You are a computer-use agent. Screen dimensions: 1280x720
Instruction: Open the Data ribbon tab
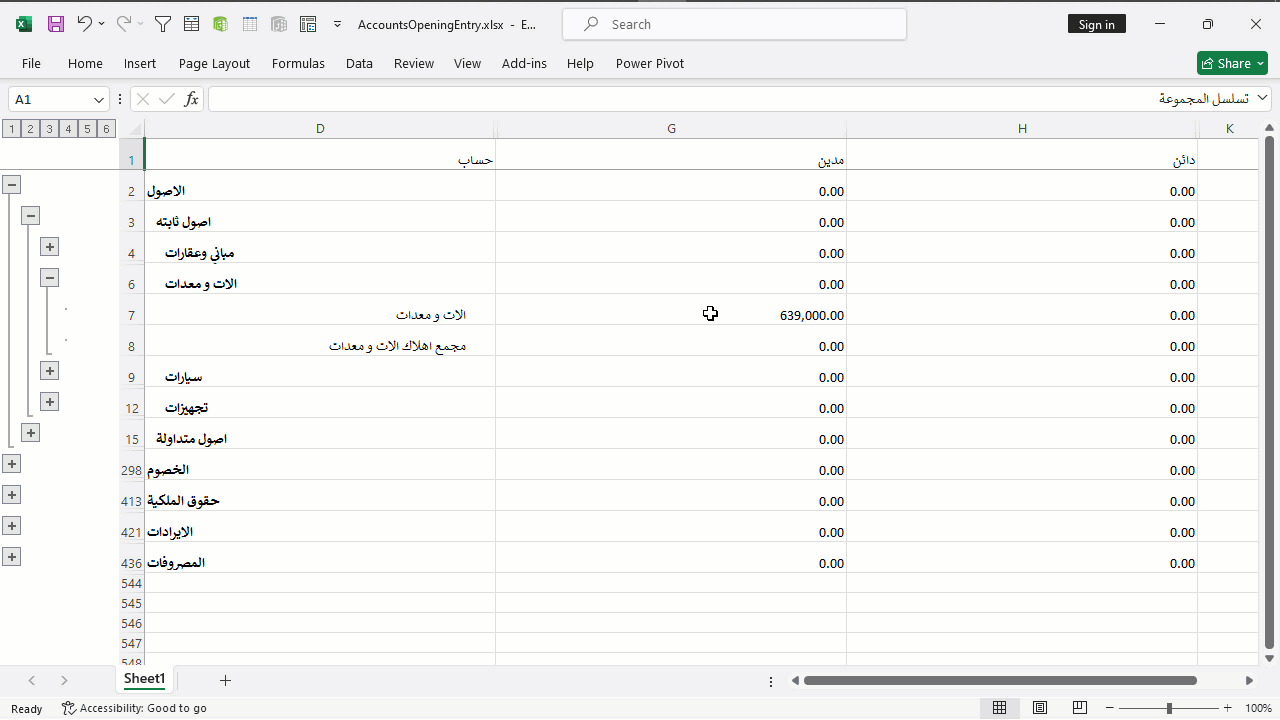pyautogui.click(x=359, y=63)
